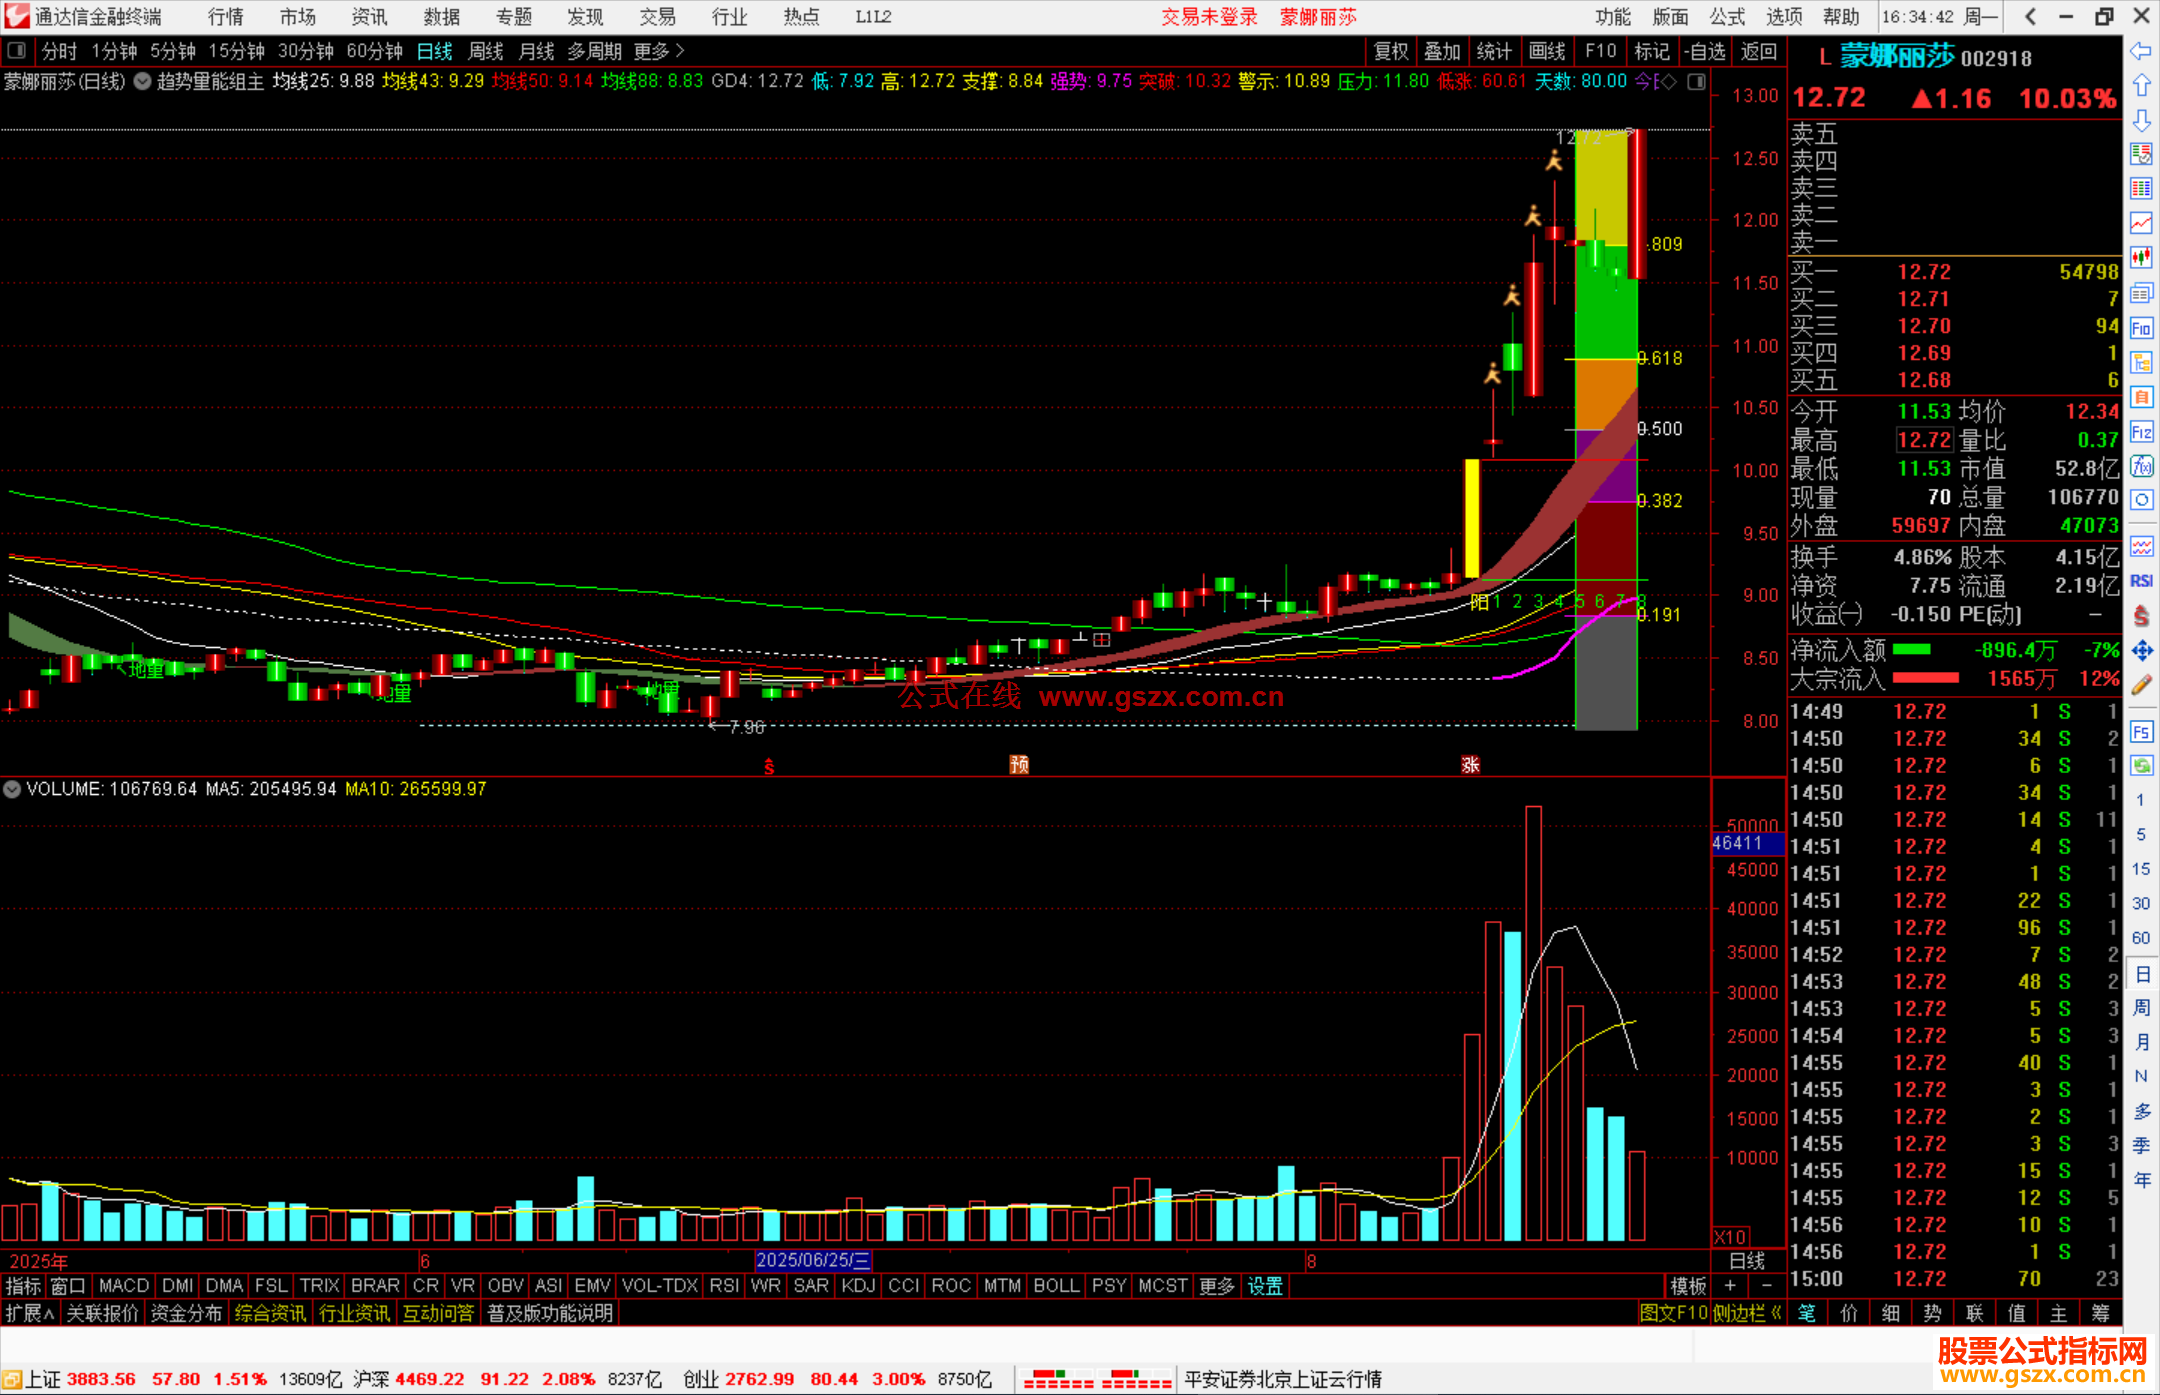This screenshot has width=2160, height=1395.
Task: Click the 预 marker on the timeline
Action: point(1019,765)
